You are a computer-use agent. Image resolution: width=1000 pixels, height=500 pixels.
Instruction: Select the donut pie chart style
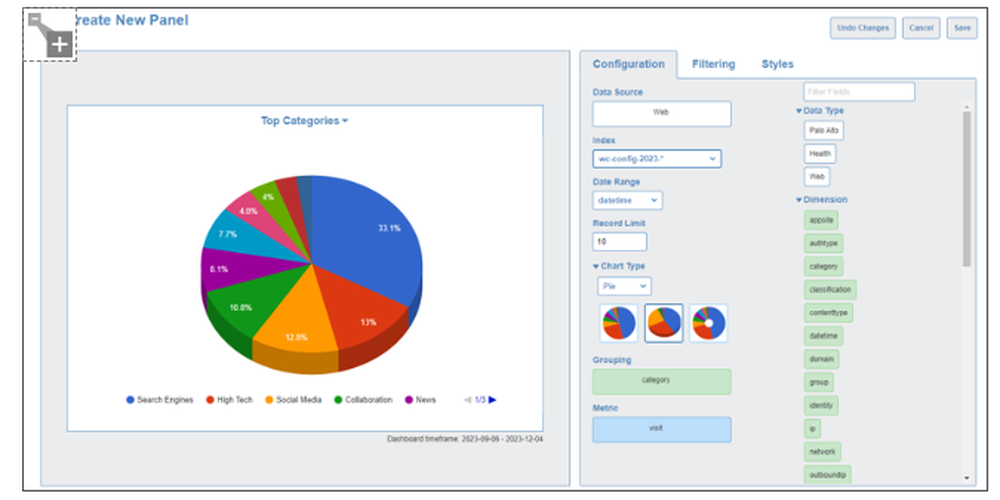pyautogui.click(x=708, y=323)
